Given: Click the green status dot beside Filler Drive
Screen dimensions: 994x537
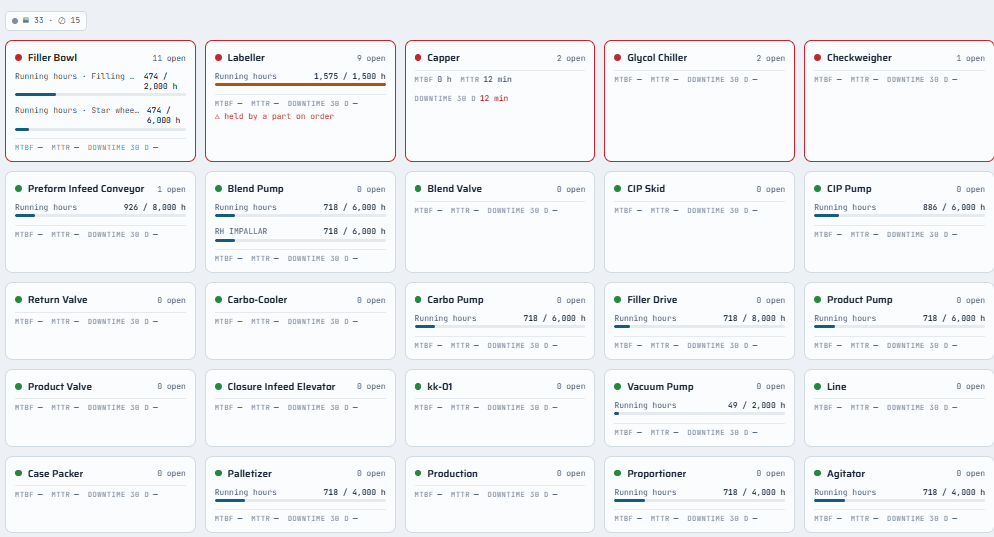Looking at the screenshot, I should [x=618, y=300].
